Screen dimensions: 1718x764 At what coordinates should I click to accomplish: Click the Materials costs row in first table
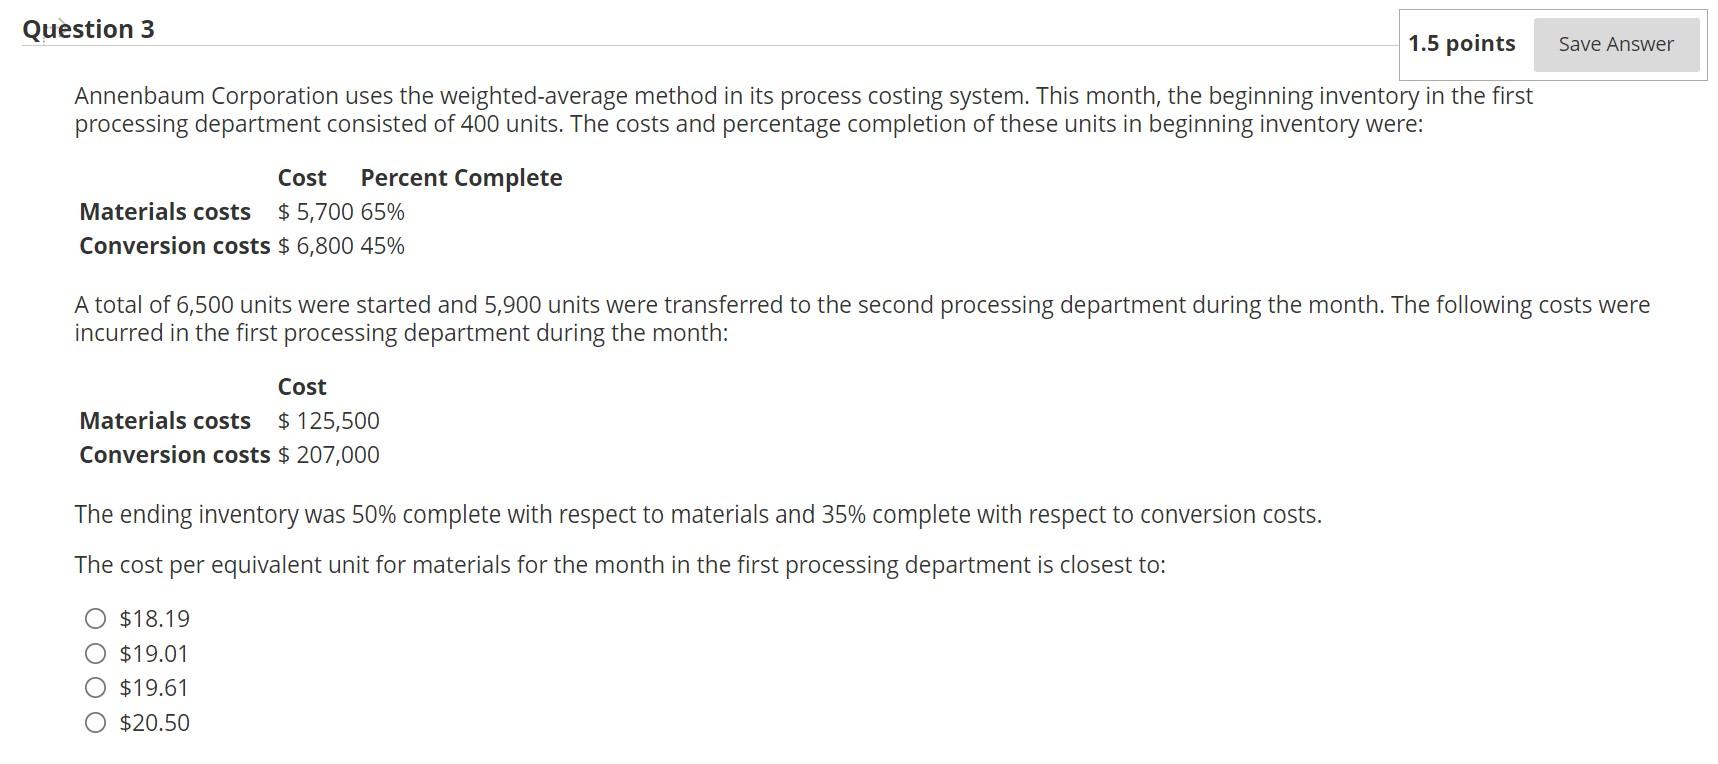[164, 211]
